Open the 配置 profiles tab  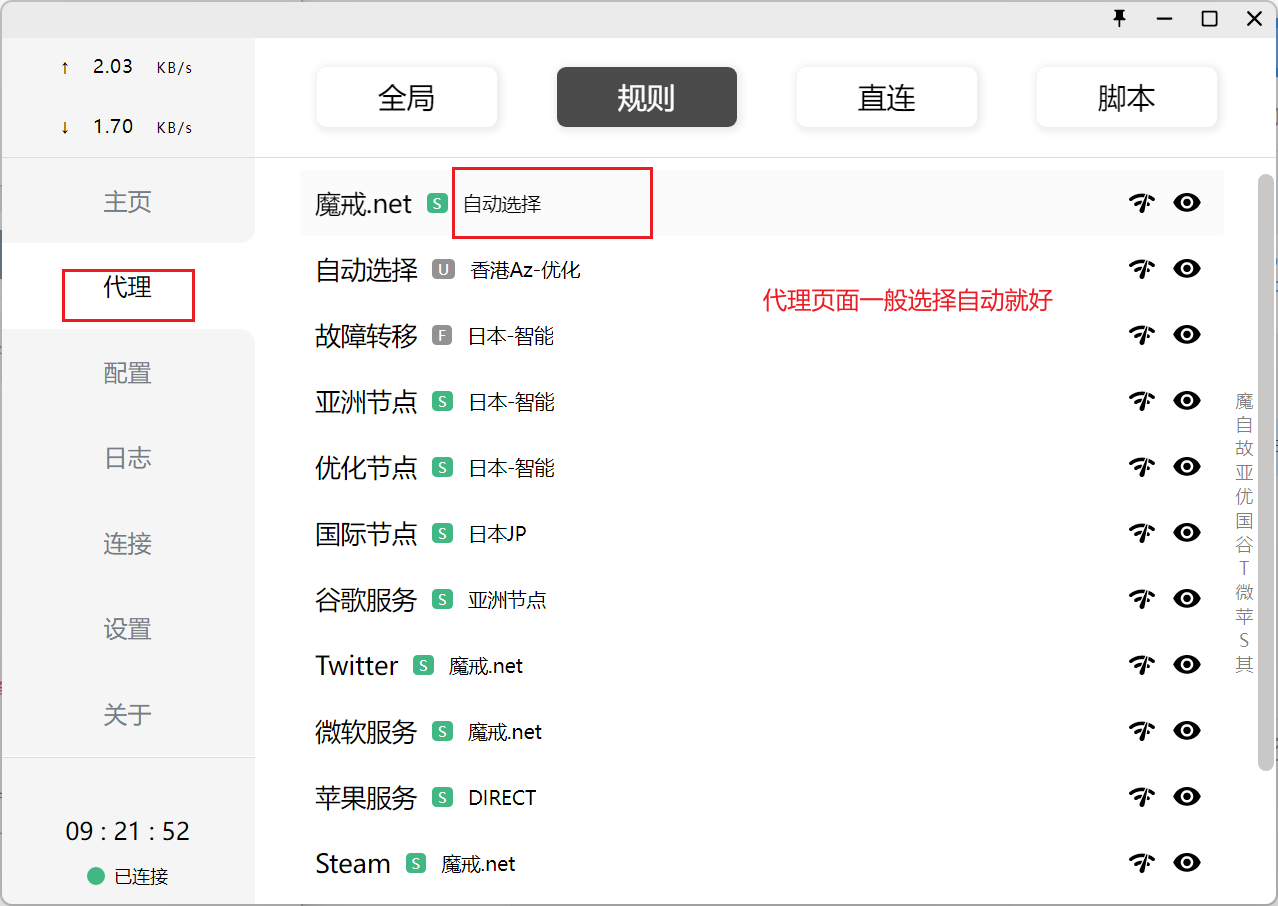click(128, 373)
